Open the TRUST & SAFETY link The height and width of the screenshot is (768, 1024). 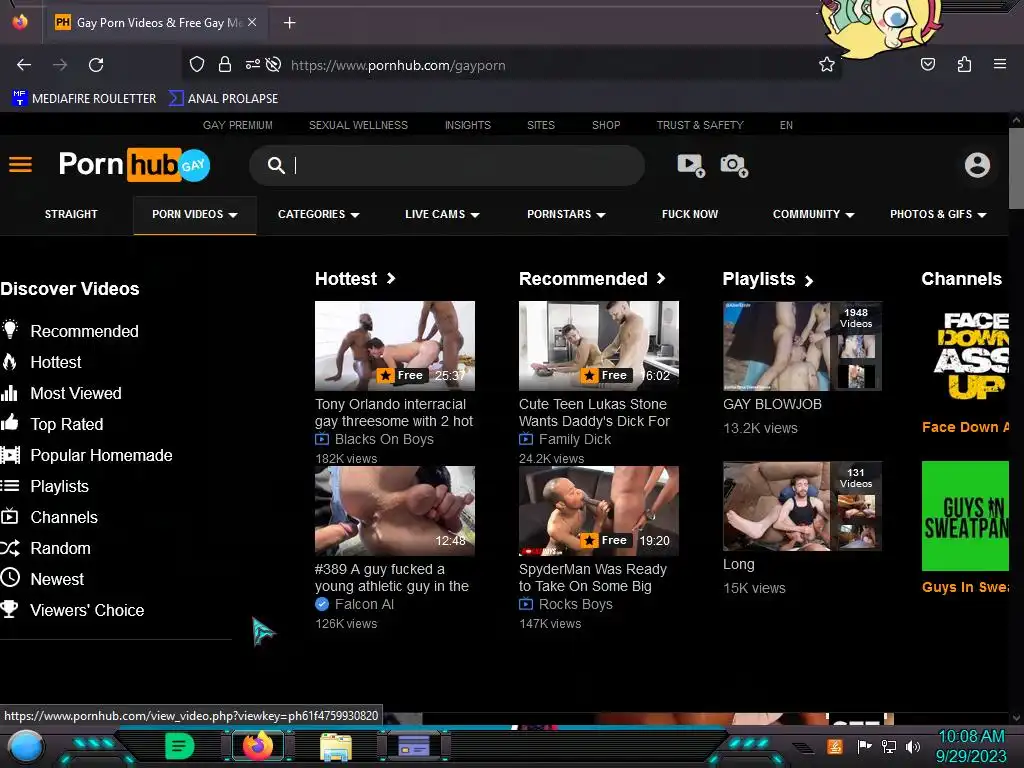[700, 125]
